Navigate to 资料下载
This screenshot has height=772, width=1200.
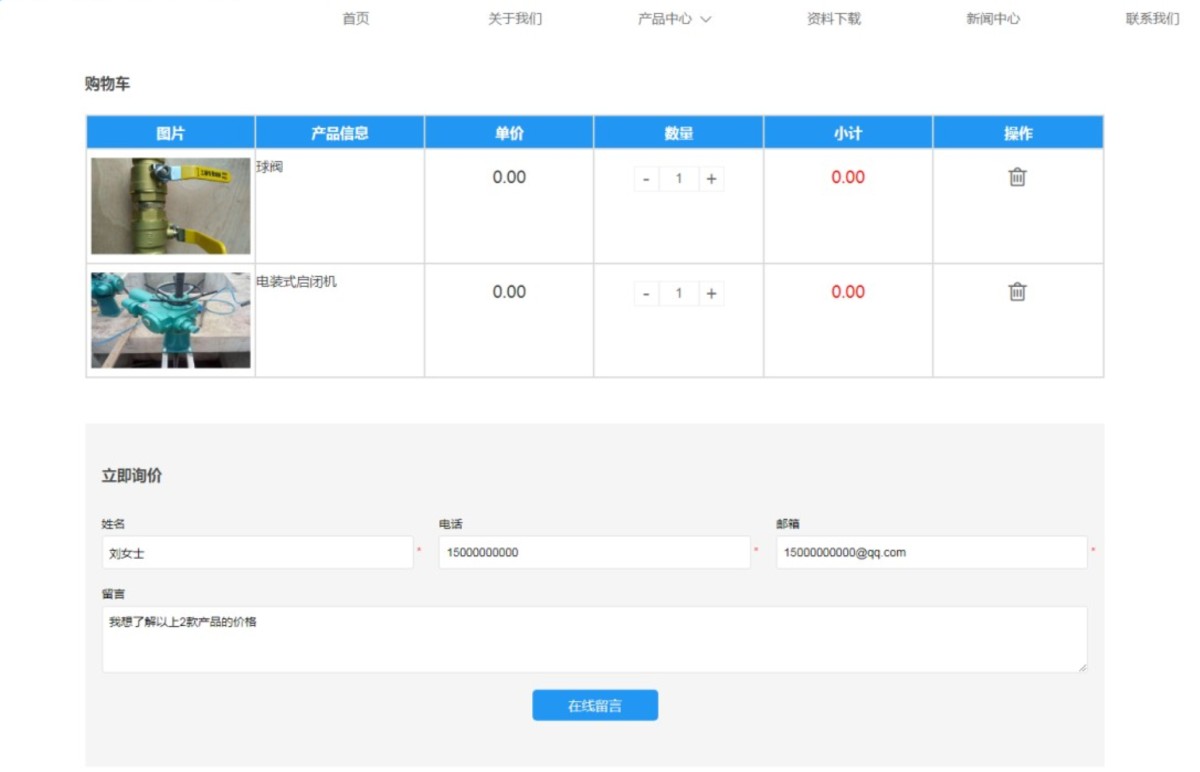(834, 19)
